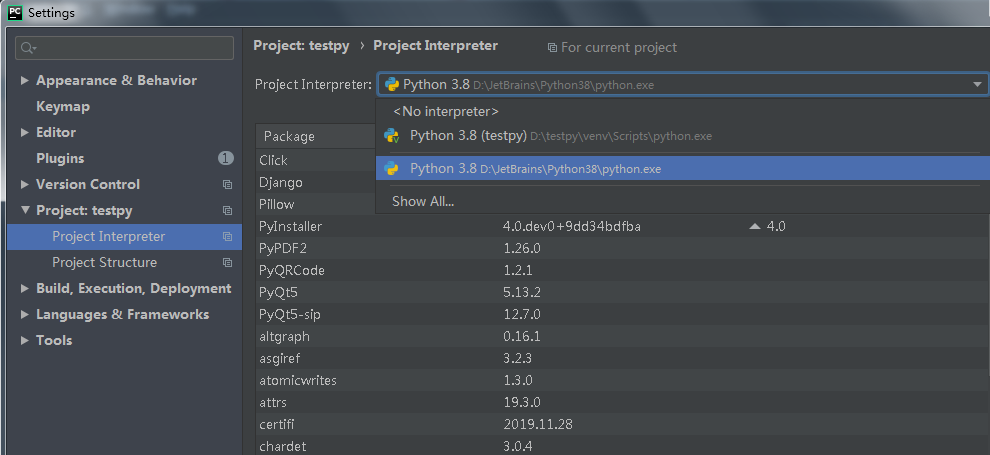Close the Project Interpreter dropdown arrow

(977, 85)
